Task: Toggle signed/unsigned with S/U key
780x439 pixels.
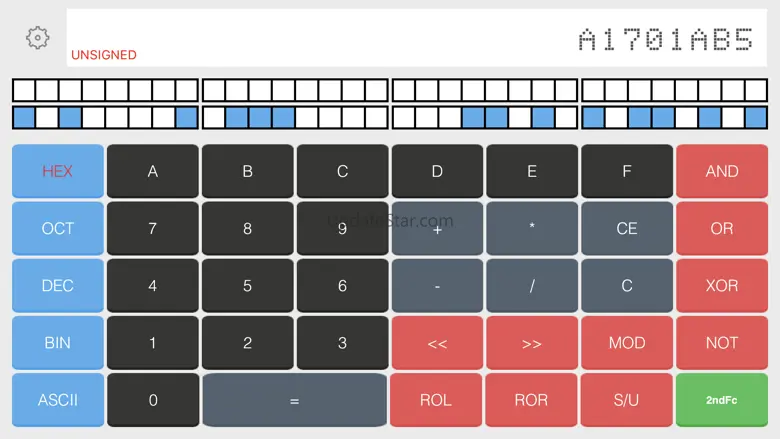Action: (626, 400)
